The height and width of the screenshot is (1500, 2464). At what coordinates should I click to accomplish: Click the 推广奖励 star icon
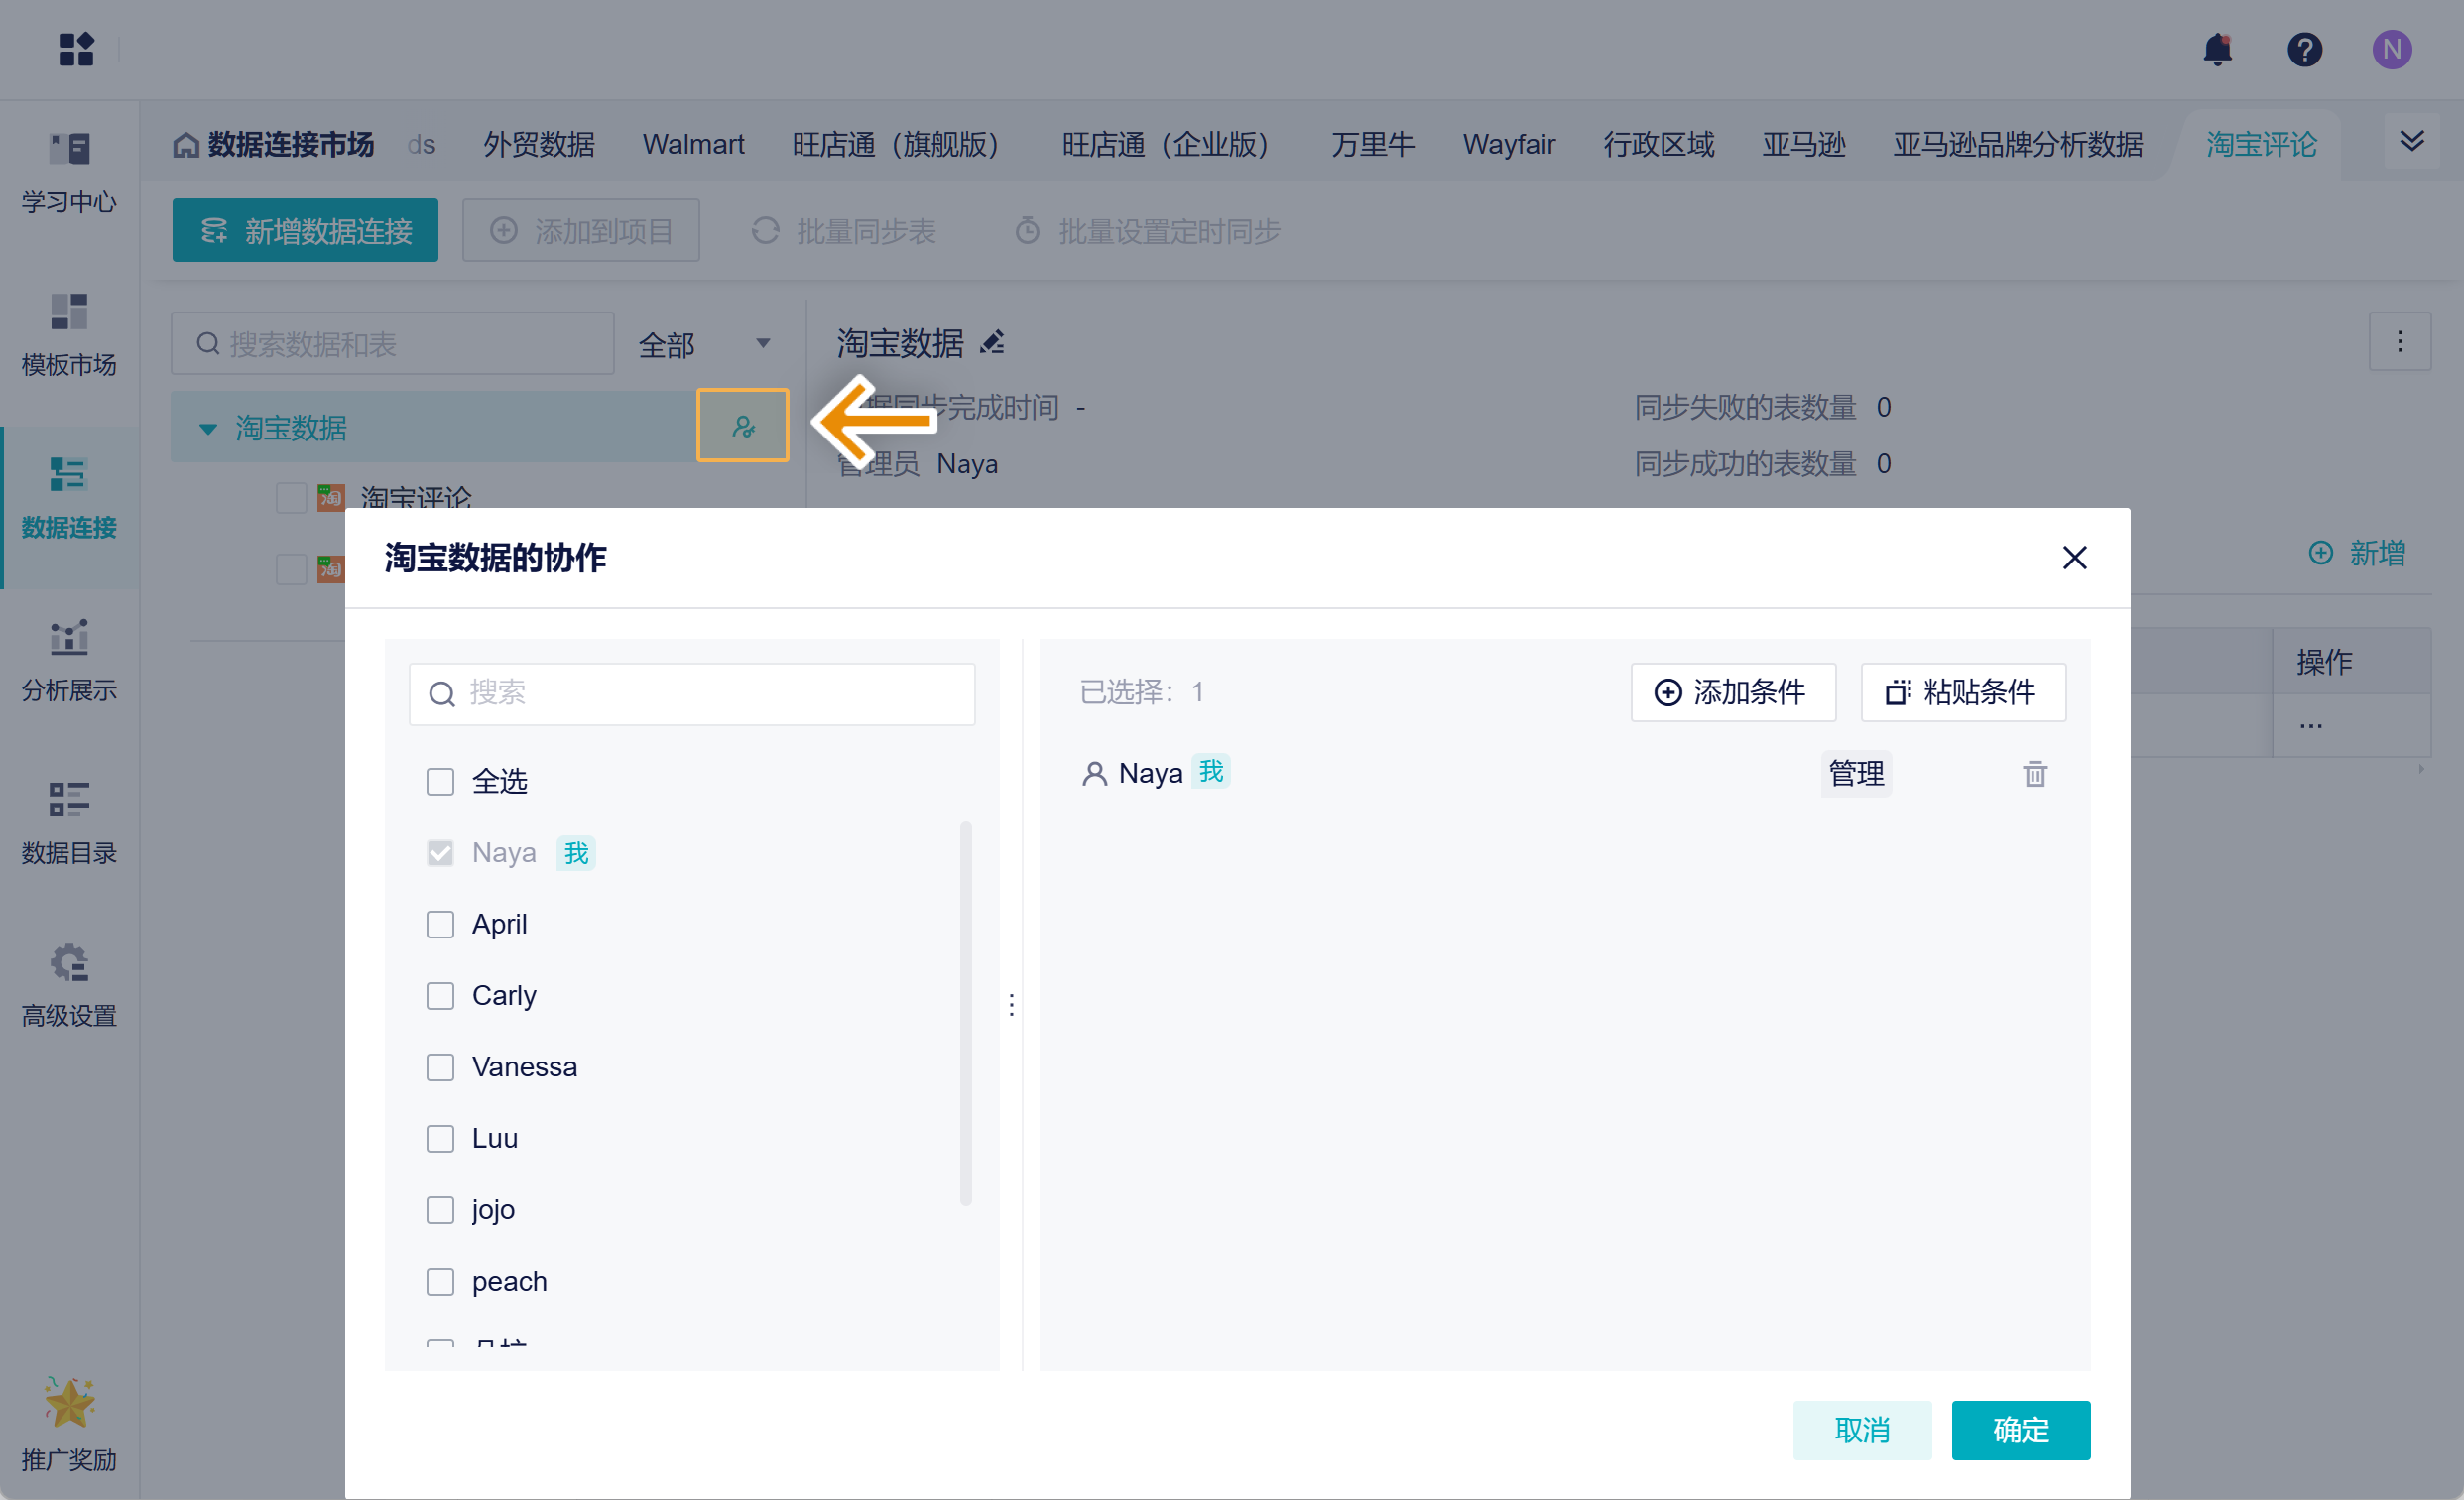point(69,1402)
